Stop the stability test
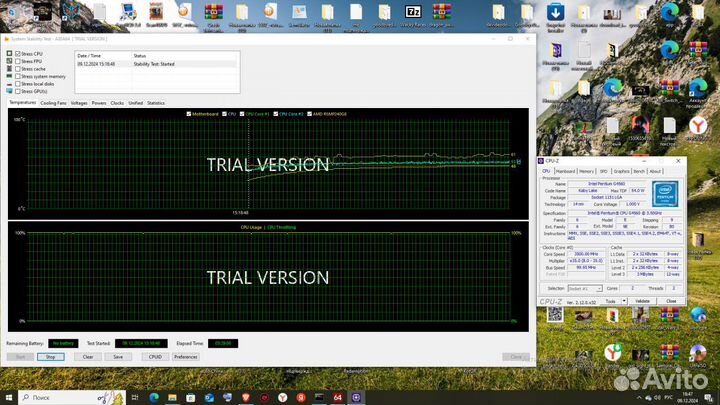Viewport: 720px width, 405px height. pyautogui.click(x=49, y=356)
